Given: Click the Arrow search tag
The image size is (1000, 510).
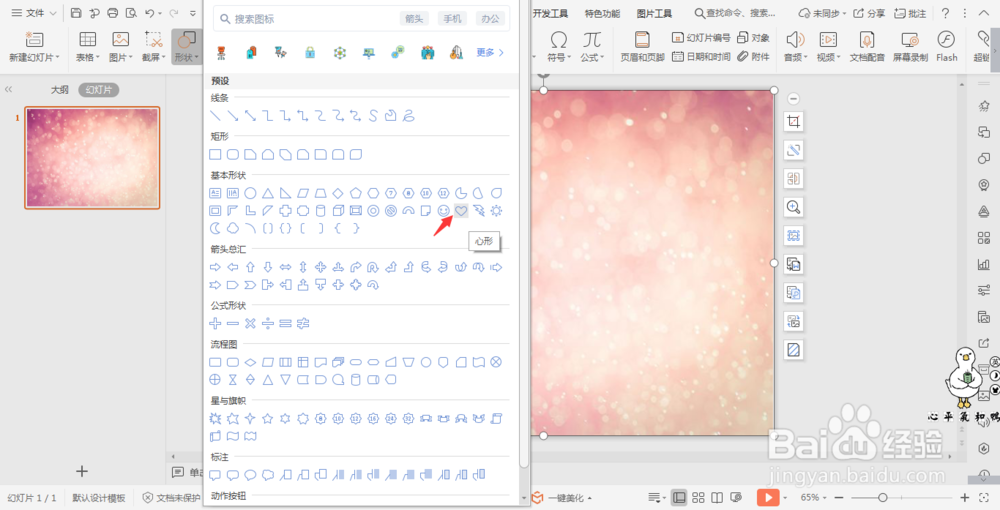Looking at the screenshot, I should [x=414, y=18].
